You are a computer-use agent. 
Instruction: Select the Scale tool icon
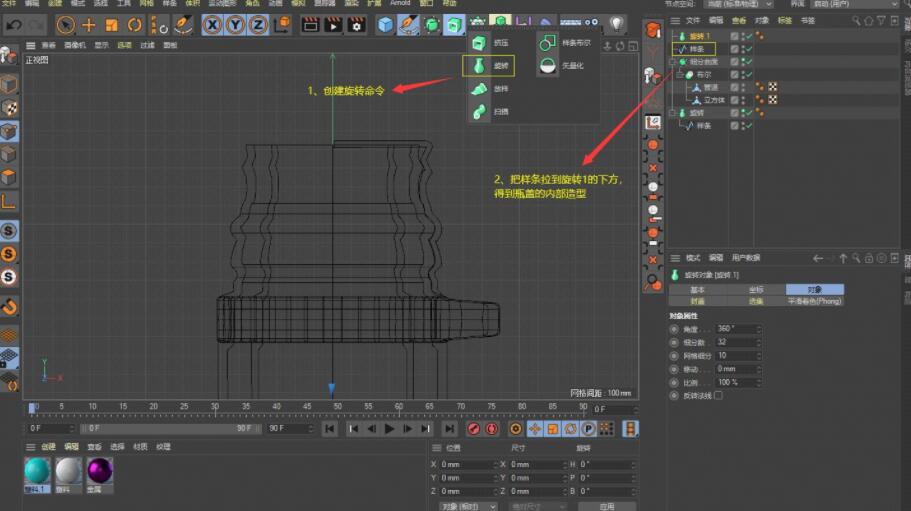coord(111,25)
